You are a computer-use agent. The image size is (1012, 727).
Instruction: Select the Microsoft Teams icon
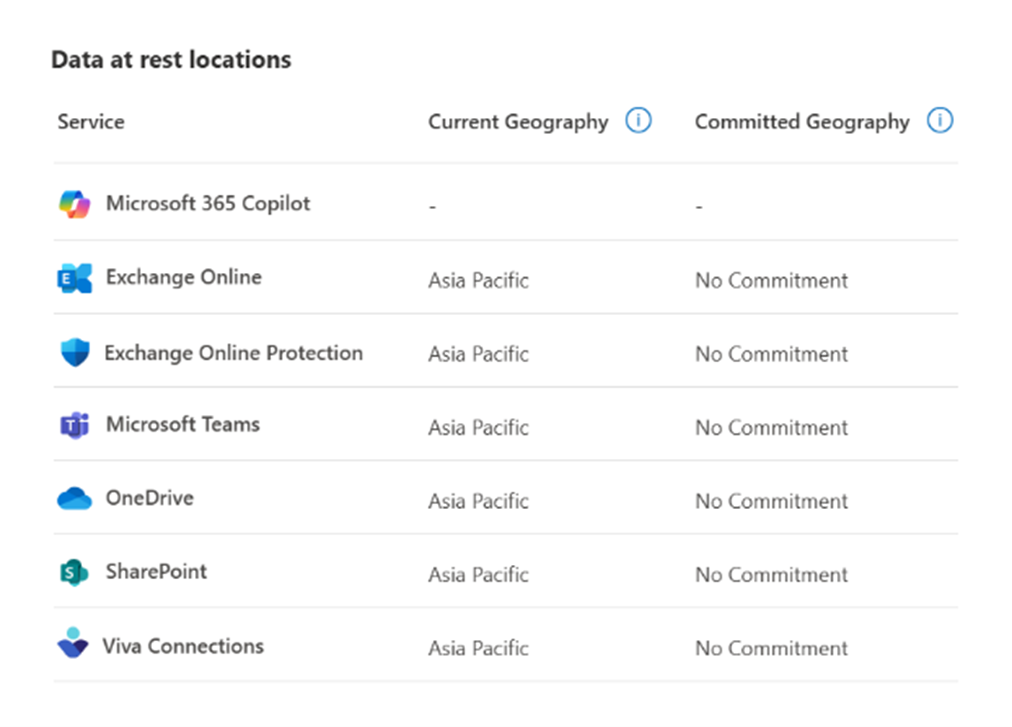pos(74,425)
